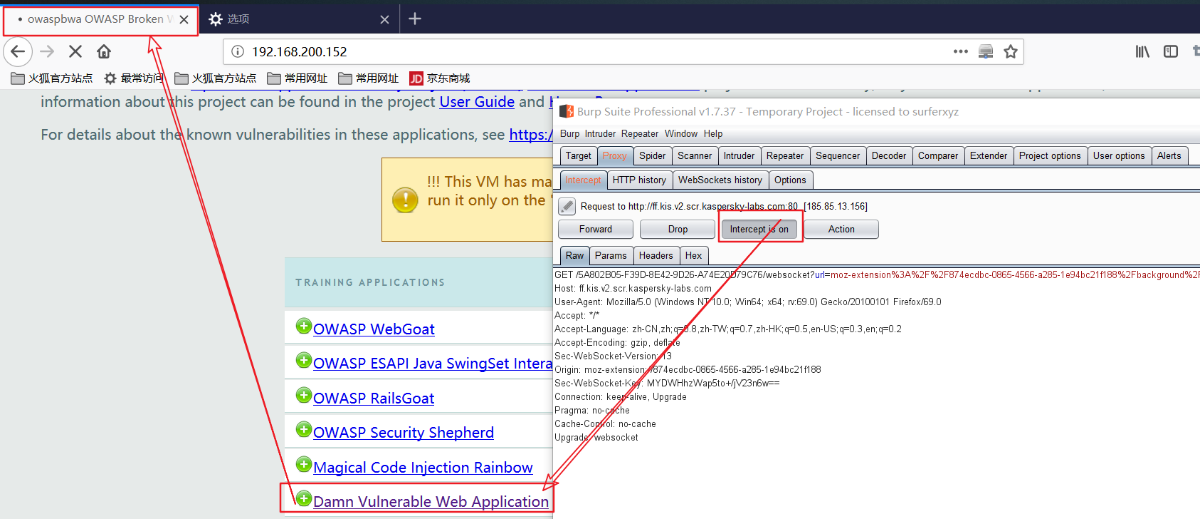Open Intruder menu in Burp menu bar

point(600,134)
